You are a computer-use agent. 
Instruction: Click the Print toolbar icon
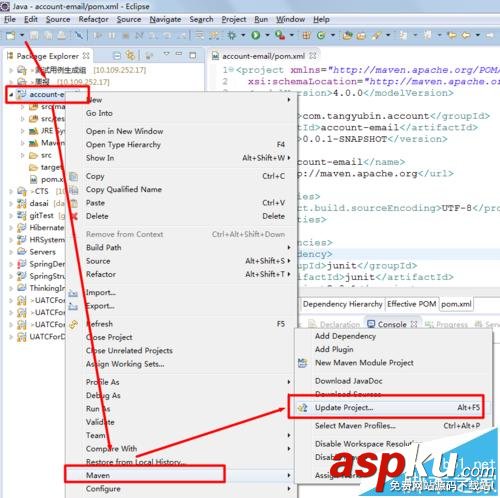click(61, 35)
